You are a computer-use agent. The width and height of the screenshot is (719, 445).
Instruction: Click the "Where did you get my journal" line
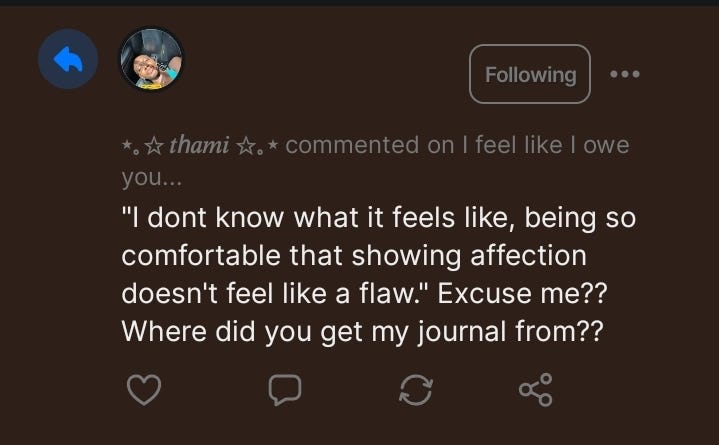click(361, 332)
